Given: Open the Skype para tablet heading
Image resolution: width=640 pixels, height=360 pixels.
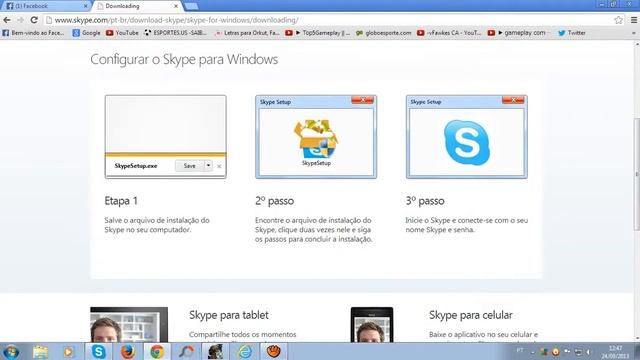Looking at the screenshot, I should [x=229, y=315].
